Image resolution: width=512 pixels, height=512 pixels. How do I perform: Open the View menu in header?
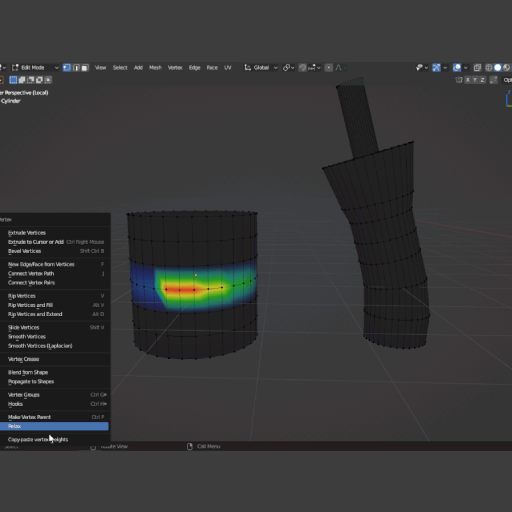point(100,68)
